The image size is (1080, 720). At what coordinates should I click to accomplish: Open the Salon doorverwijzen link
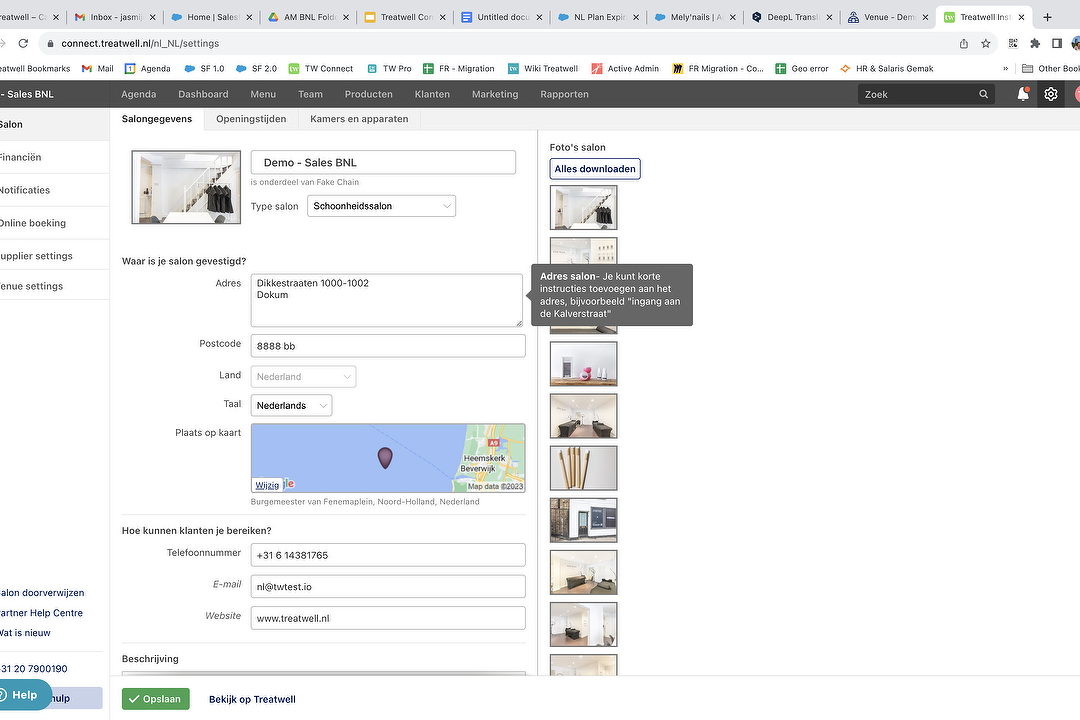pyautogui.click(x=42, y=593)
